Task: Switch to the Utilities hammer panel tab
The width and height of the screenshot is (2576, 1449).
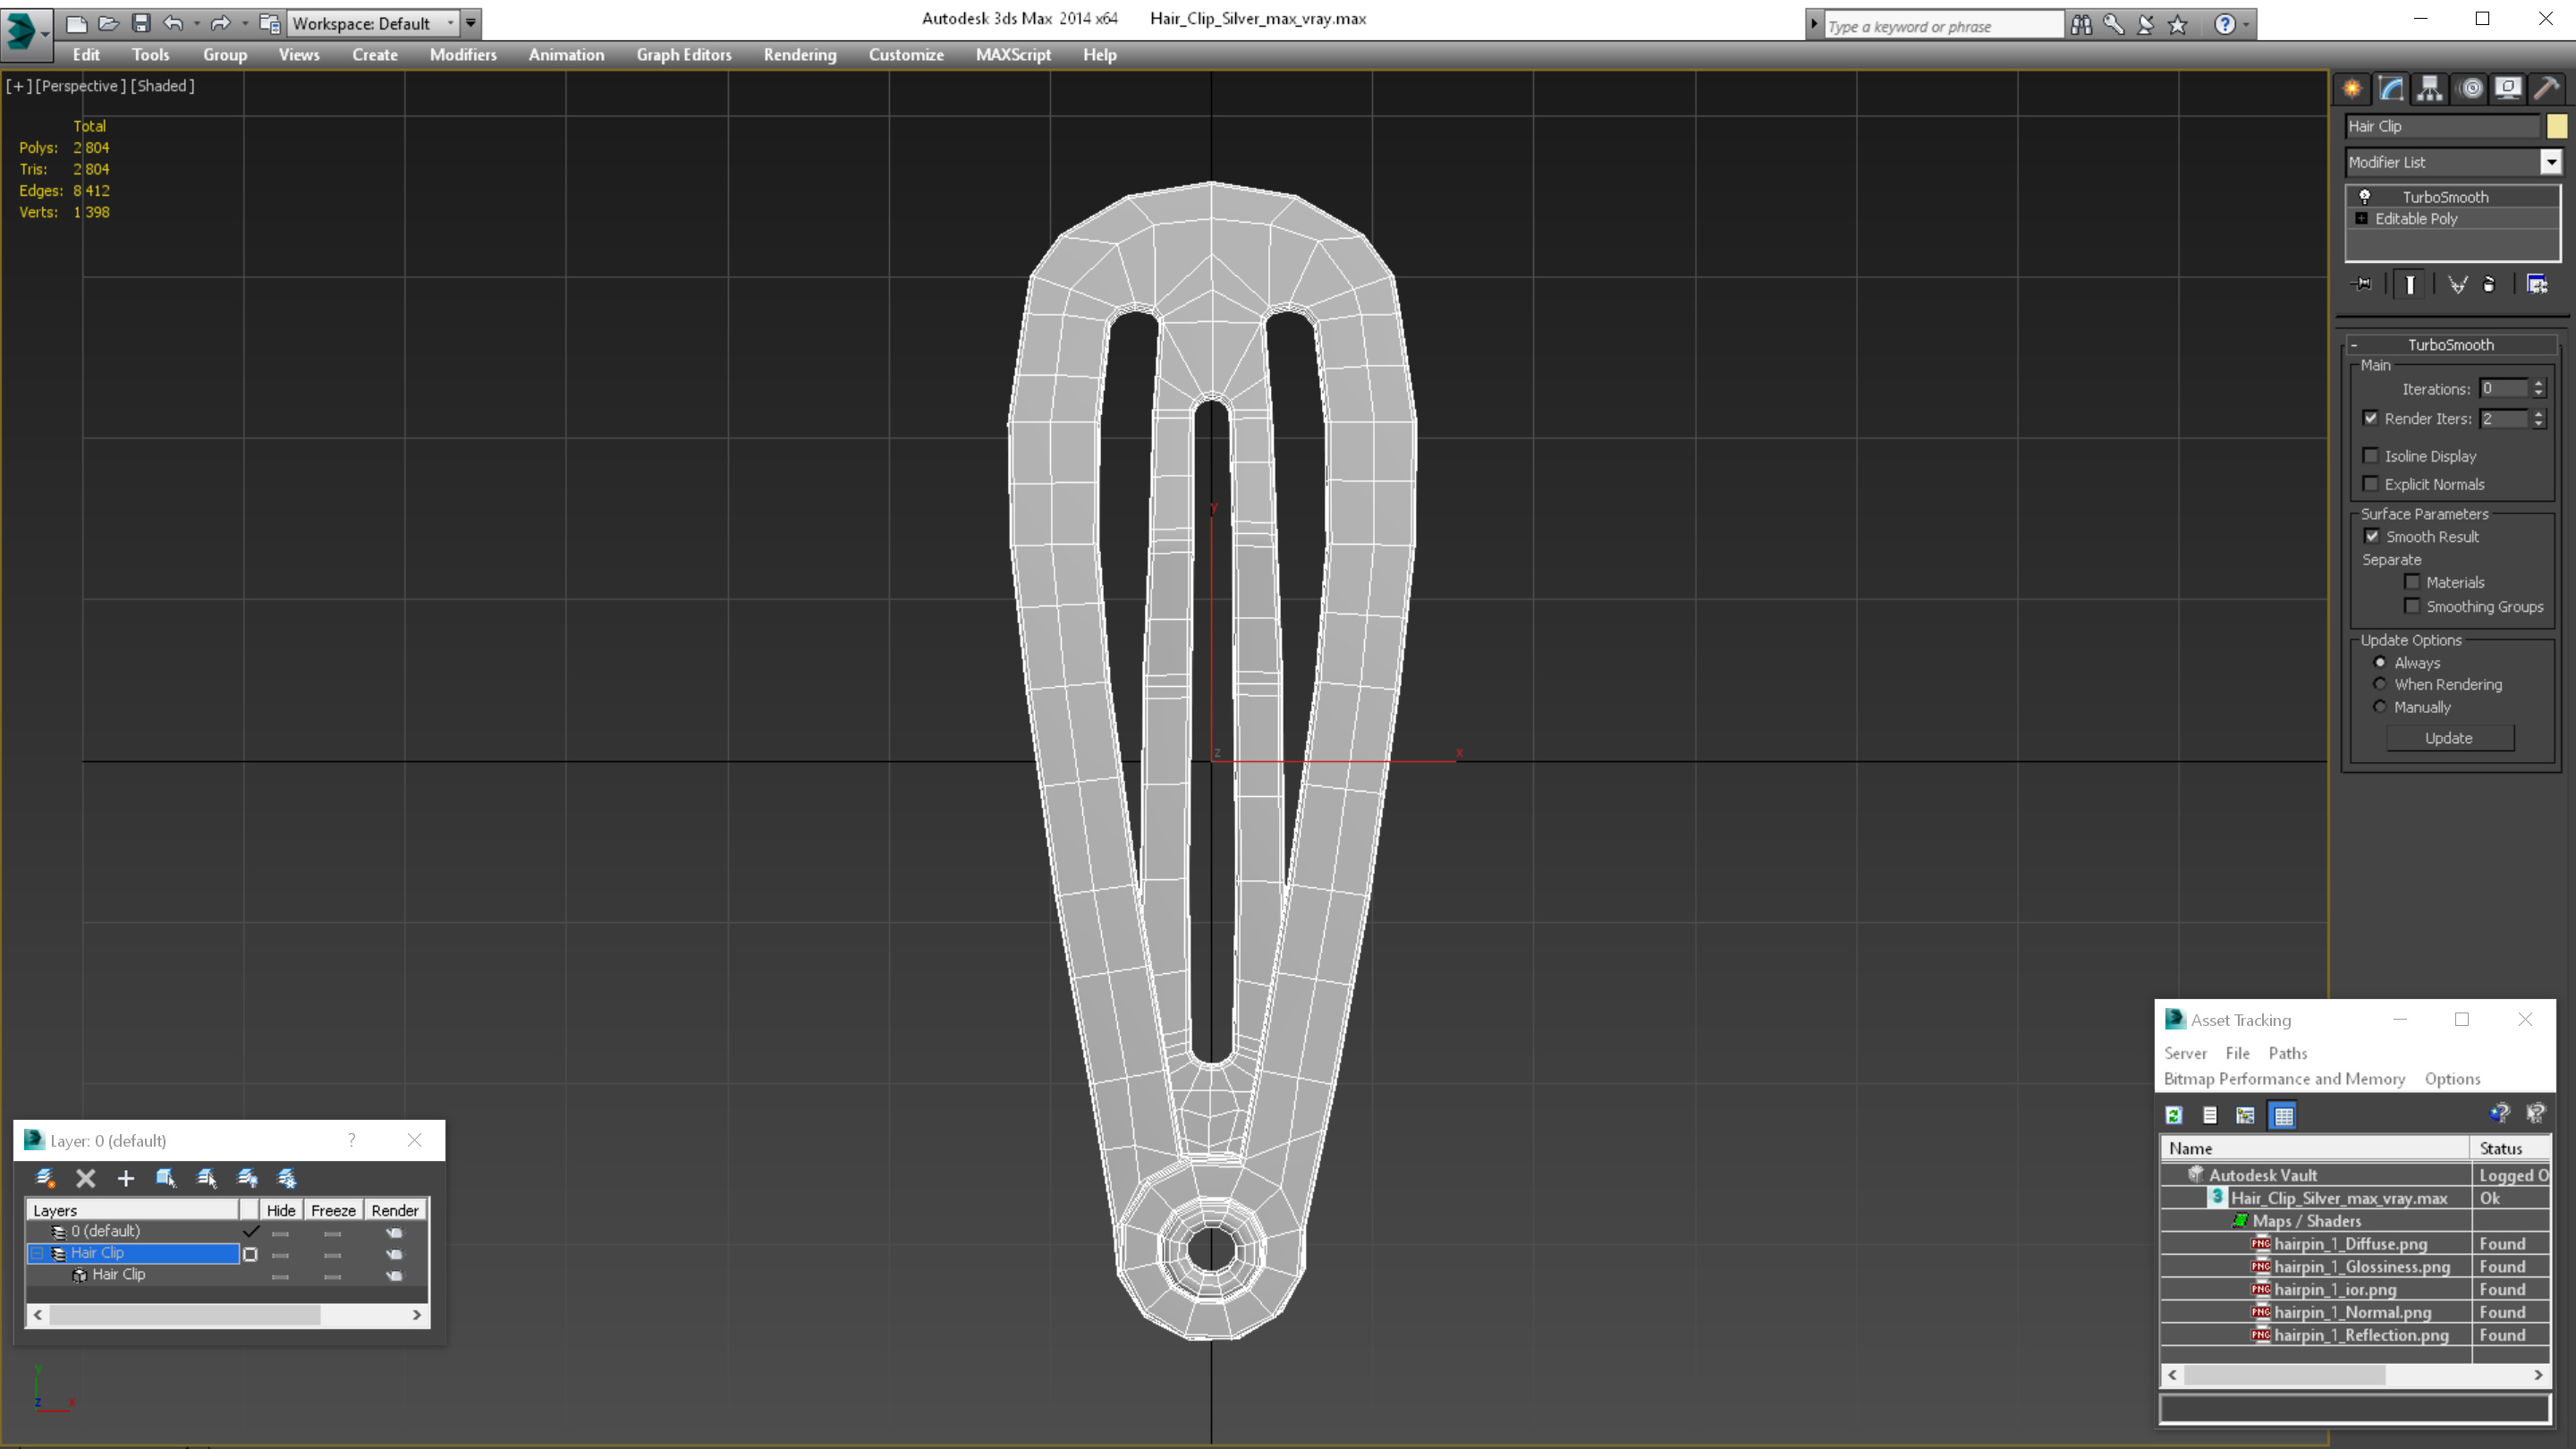Action: coord(2547,88)
